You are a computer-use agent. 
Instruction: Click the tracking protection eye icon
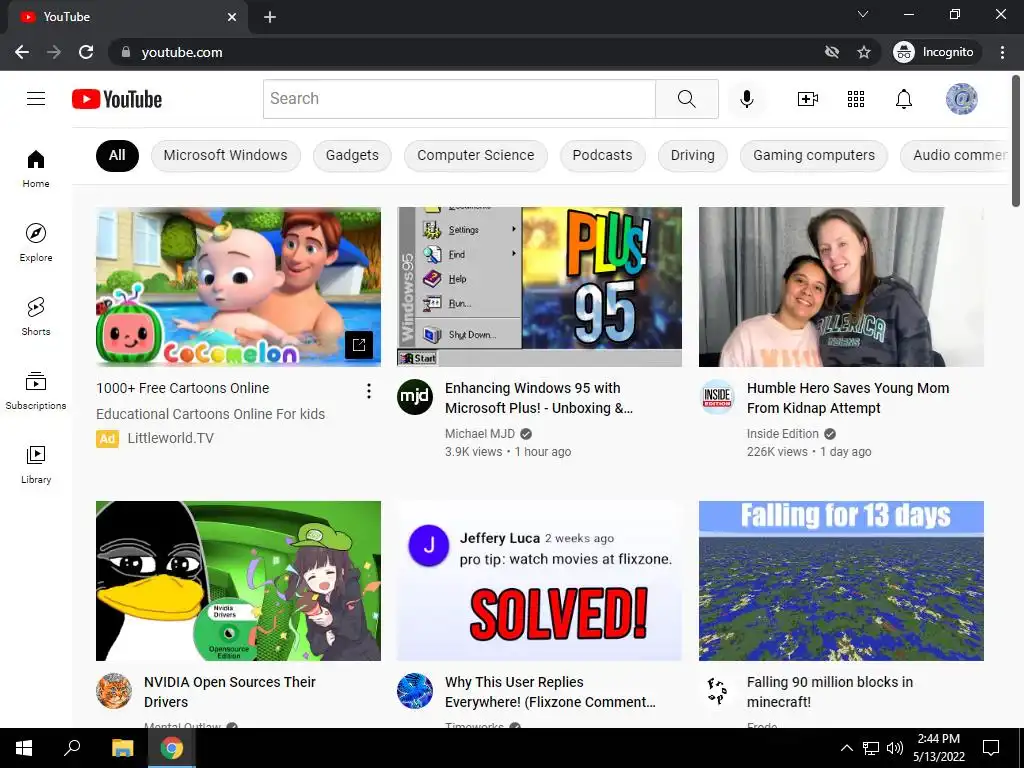(831, 52)
